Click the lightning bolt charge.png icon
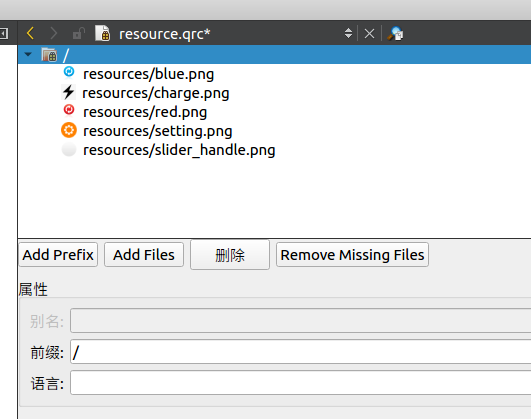This screenshot has height=419, width=531. [69, 92]
